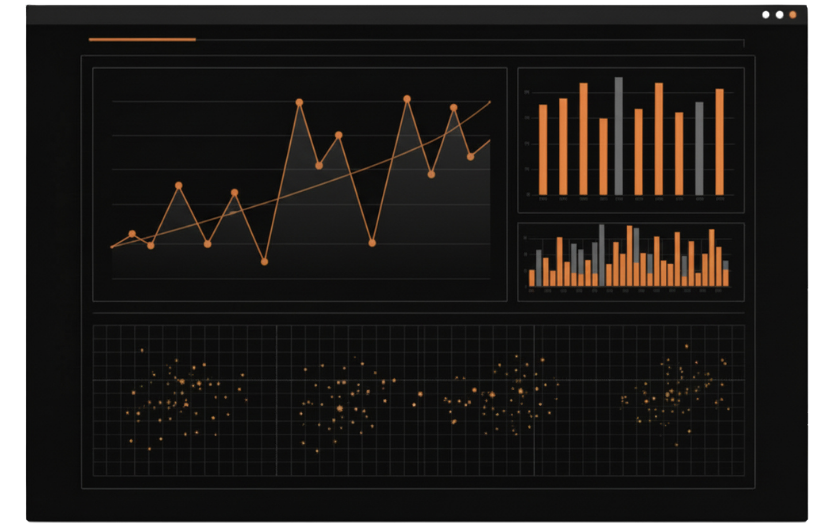Click the orange circular button in the title bar
The width and height of the screenshot is (832, 528).
[793, 15]
